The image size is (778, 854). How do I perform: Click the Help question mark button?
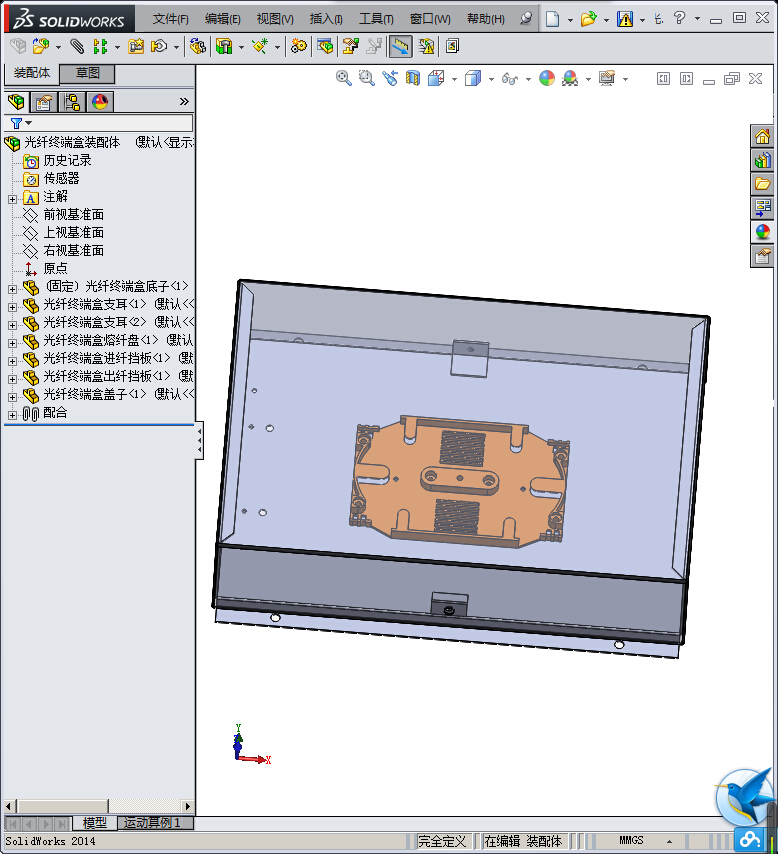(x=679, y=18)
